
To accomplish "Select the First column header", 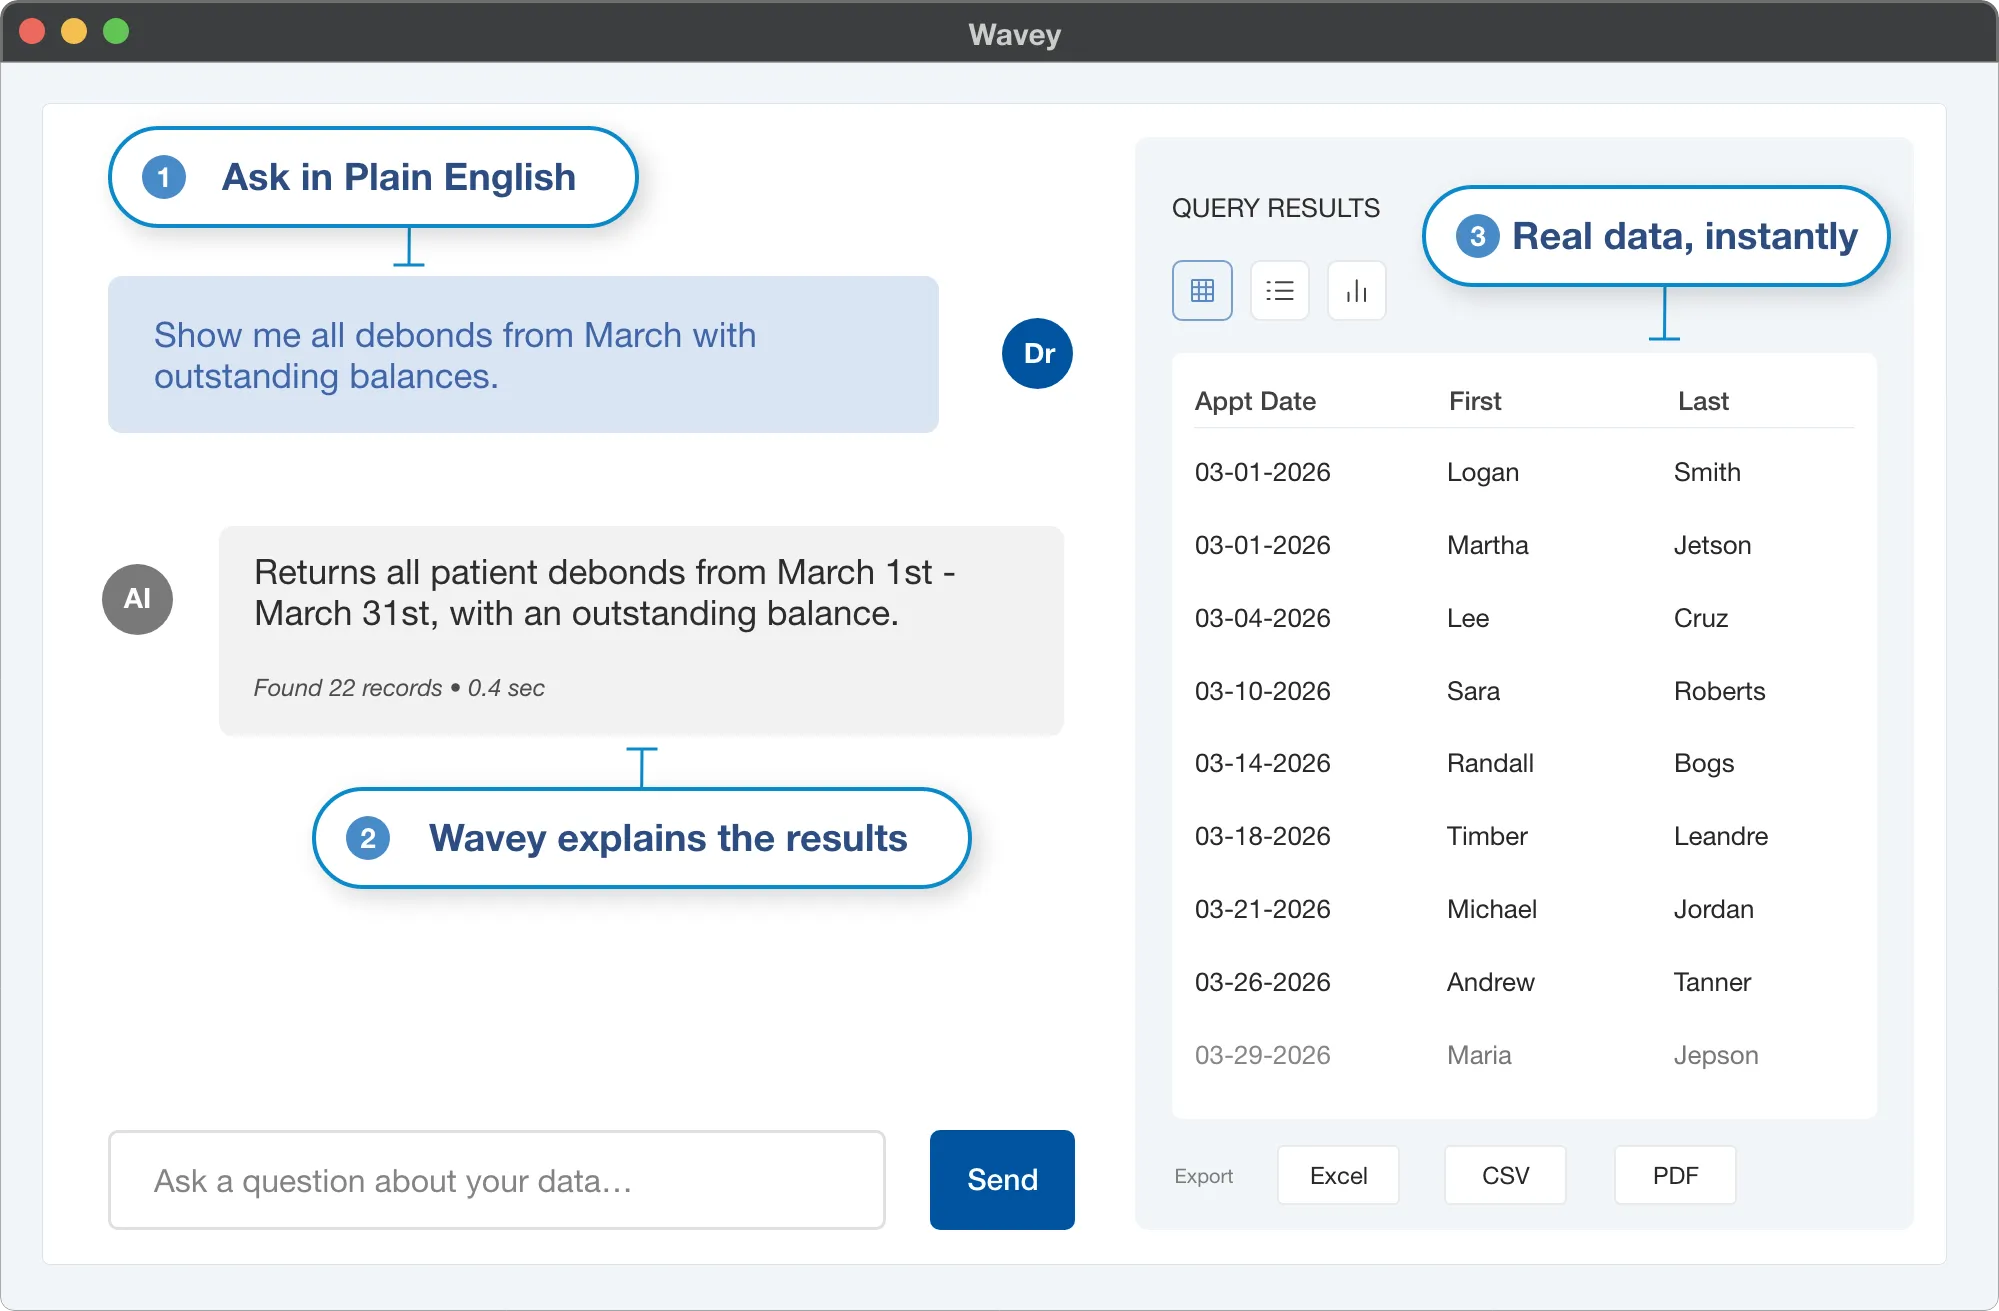I will pos(1475,401).
